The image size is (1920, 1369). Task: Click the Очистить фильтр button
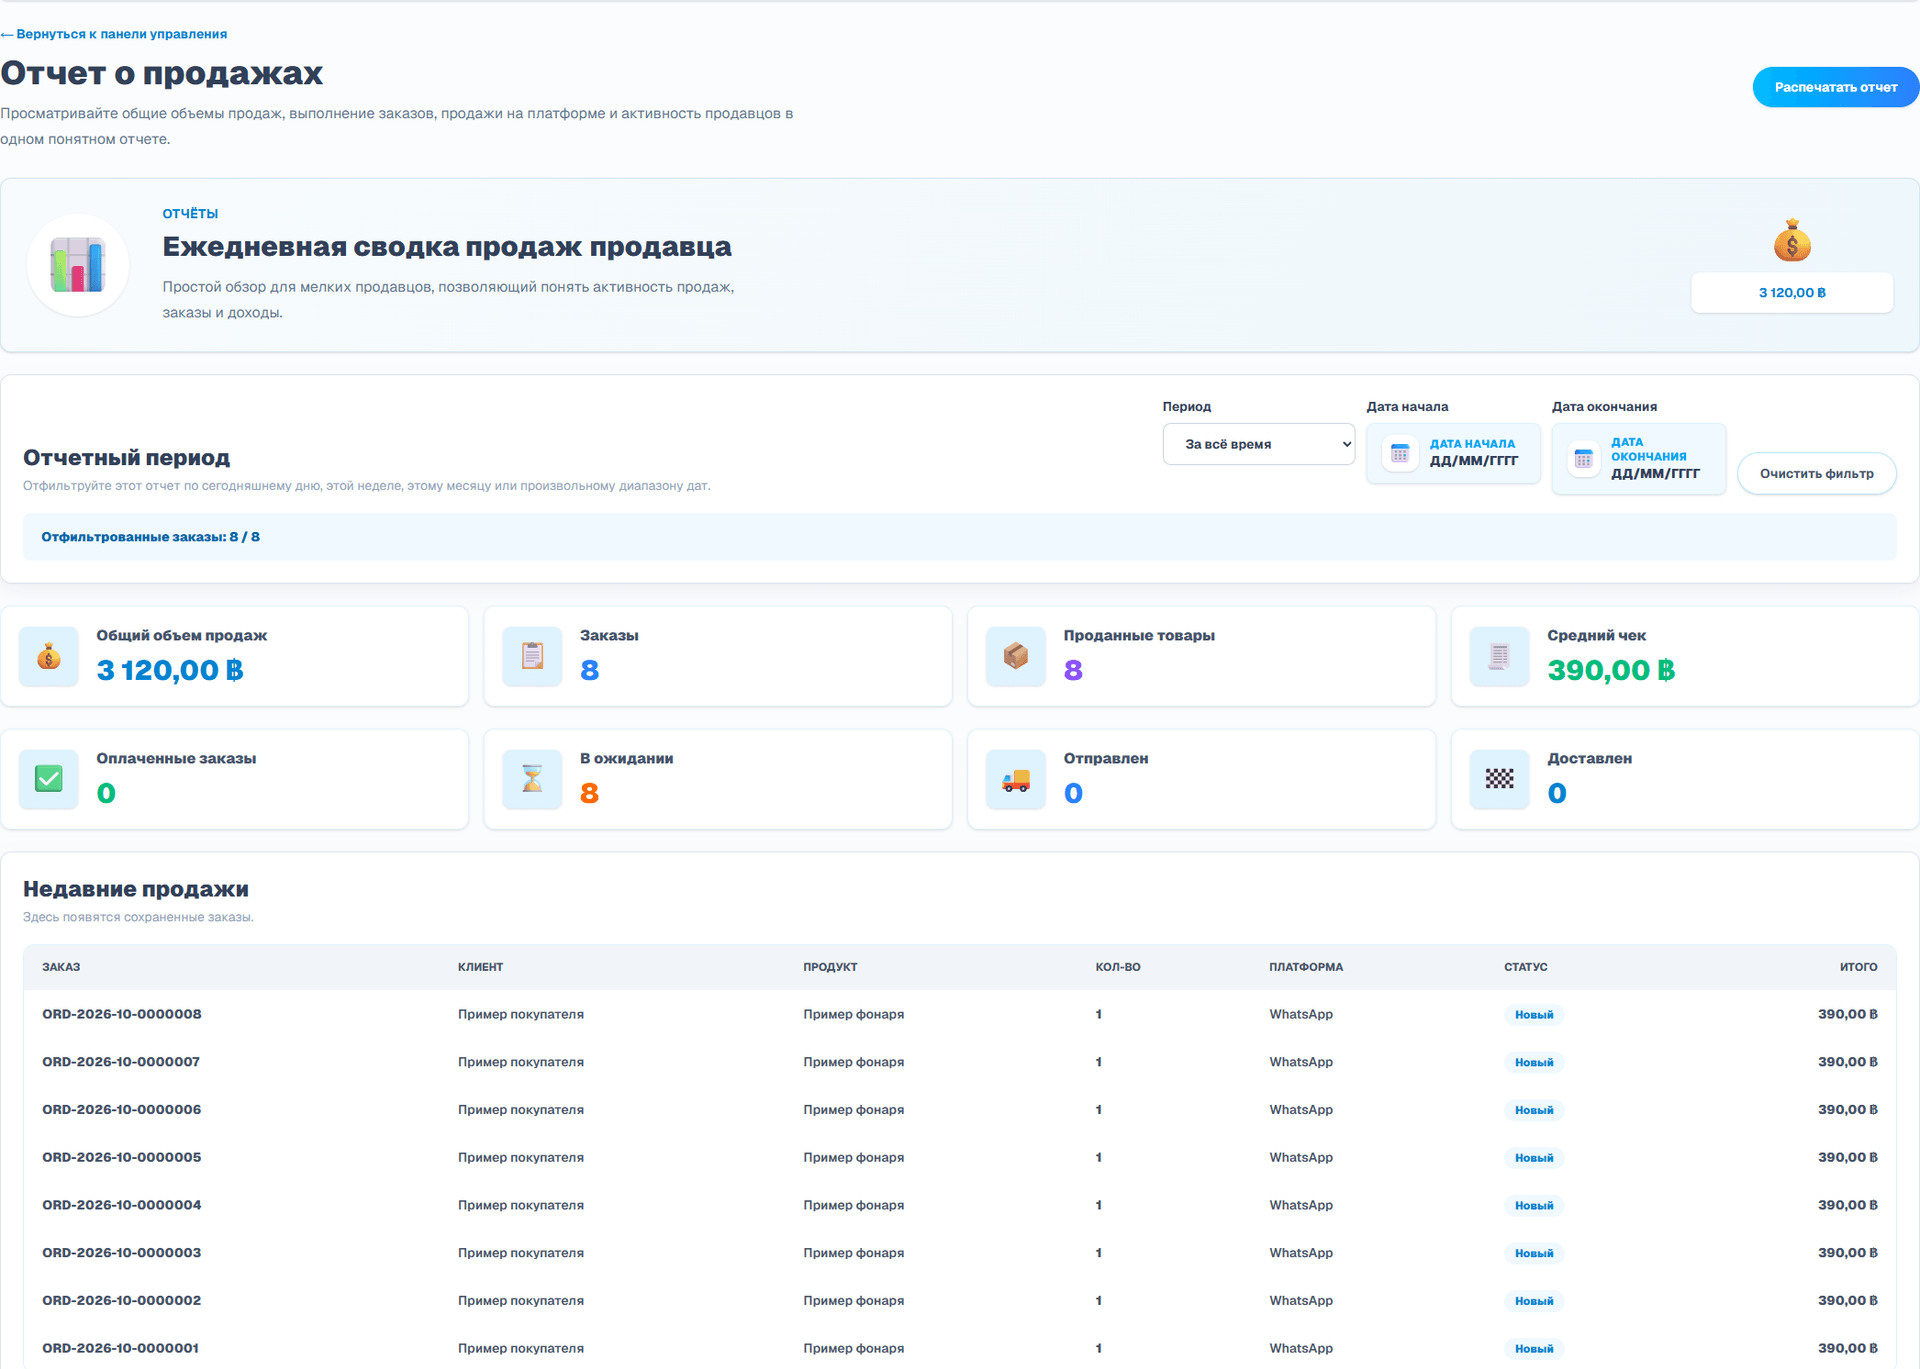click(x=1816, y=474)
